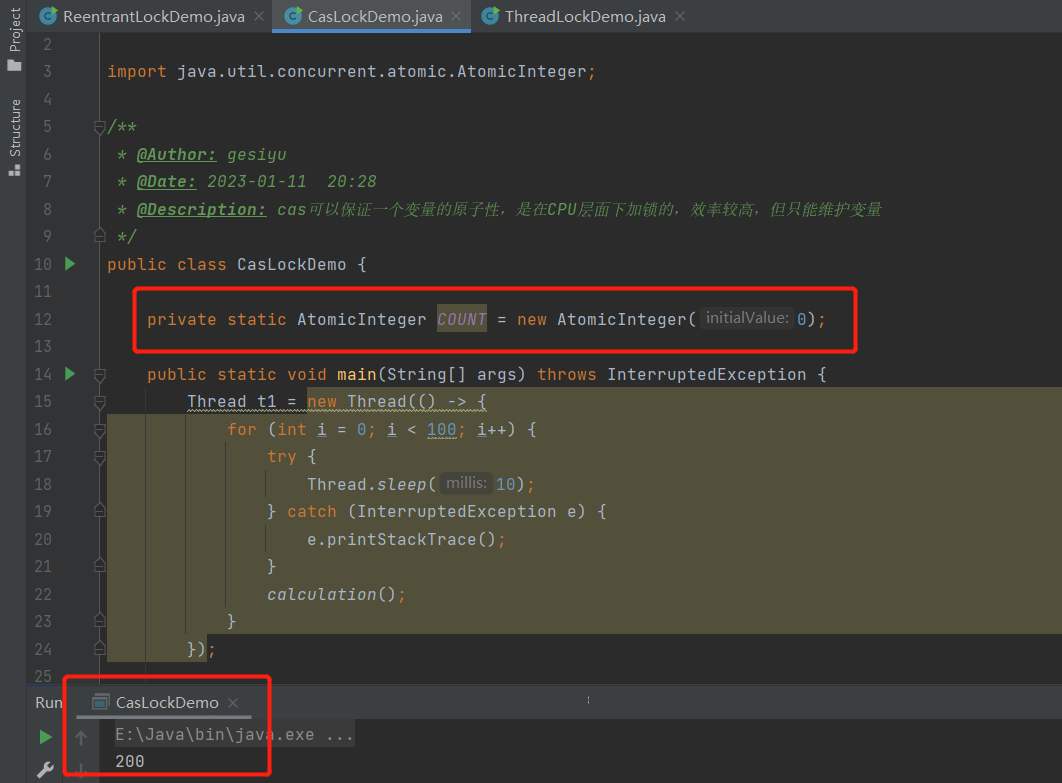Viewport: 1062px width, 783px height.
Task: Close the ThreadLockDemo.java tab
Action: (680, 16)
